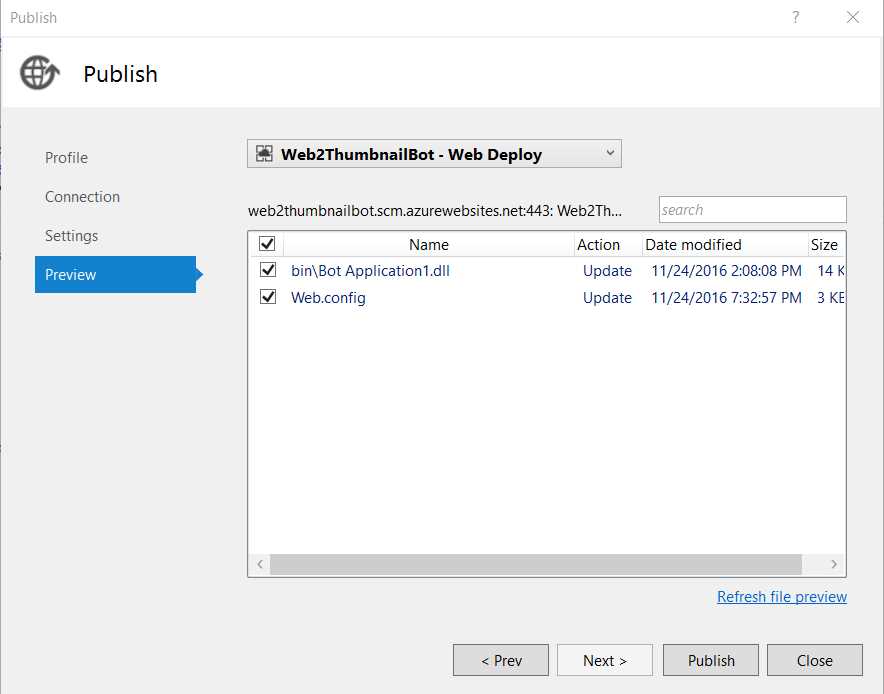Click the Publish globe icon in the header

pos(39,73)
